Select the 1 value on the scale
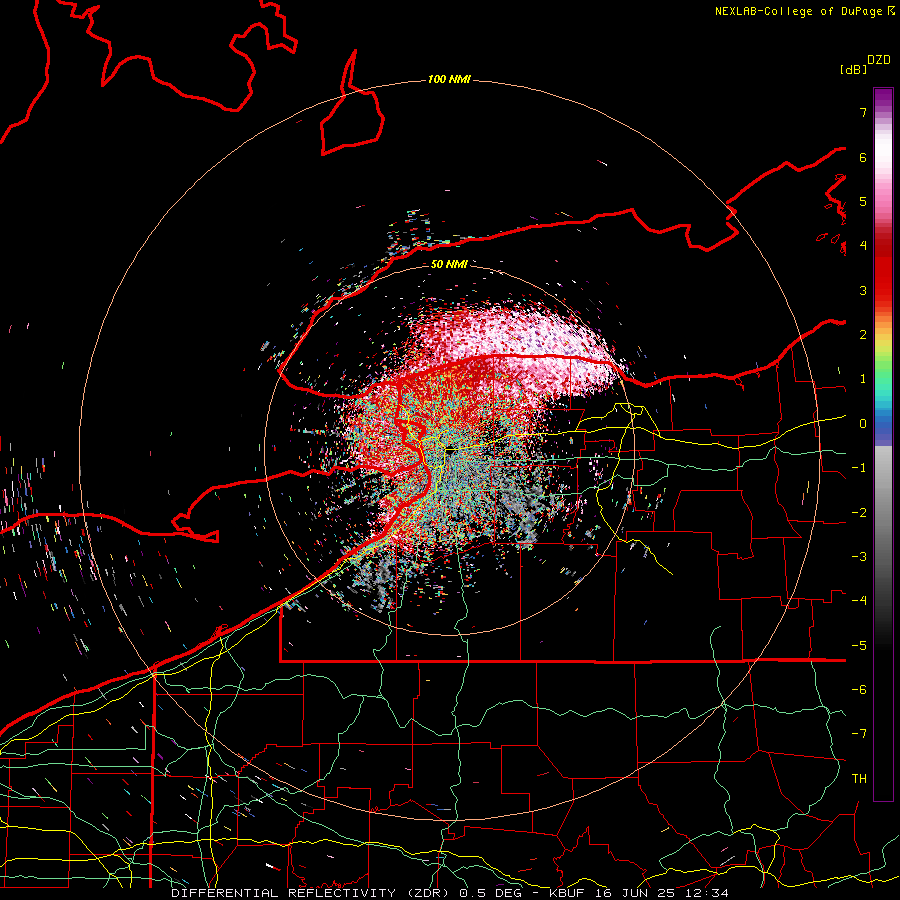This screenshot has height=900, width=900. tap(863, 379)
